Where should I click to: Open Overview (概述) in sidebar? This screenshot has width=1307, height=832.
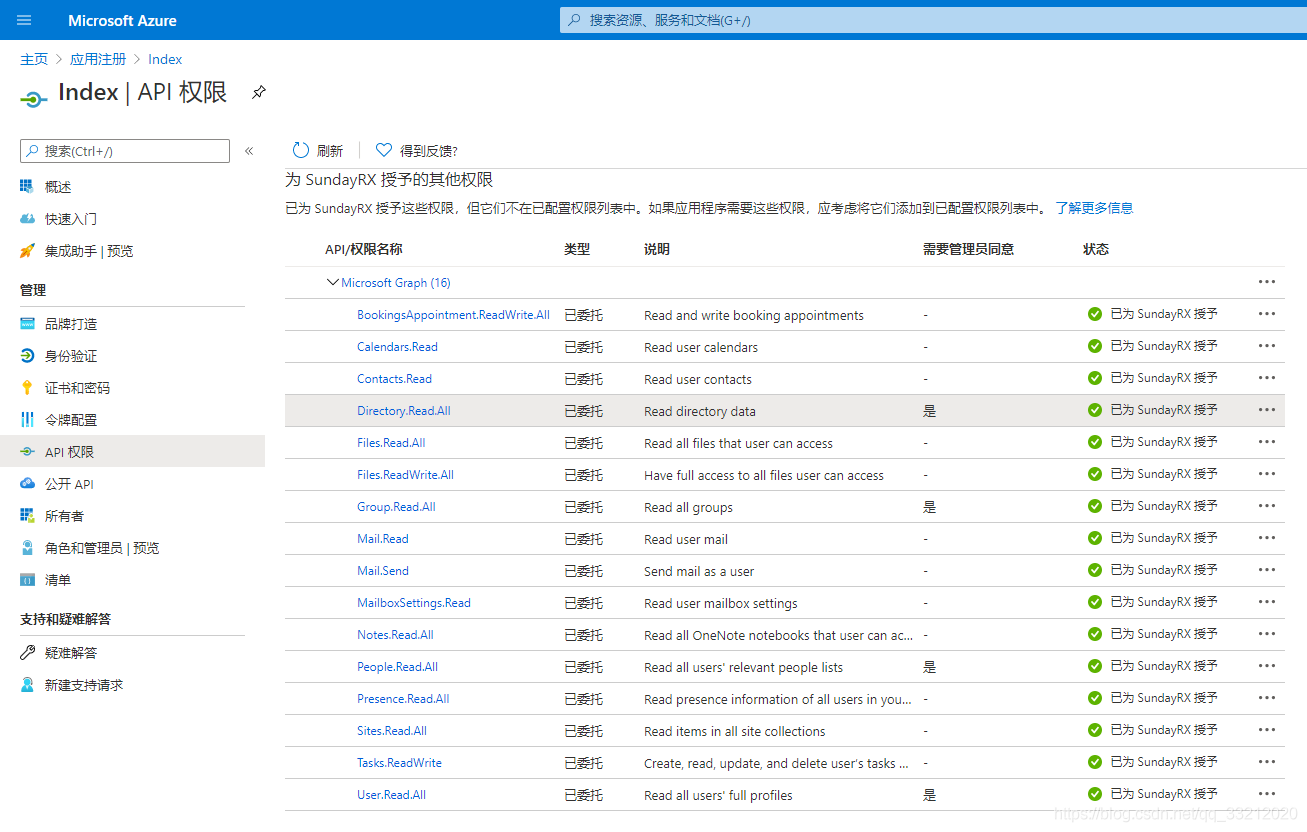(x=58, y=187)
